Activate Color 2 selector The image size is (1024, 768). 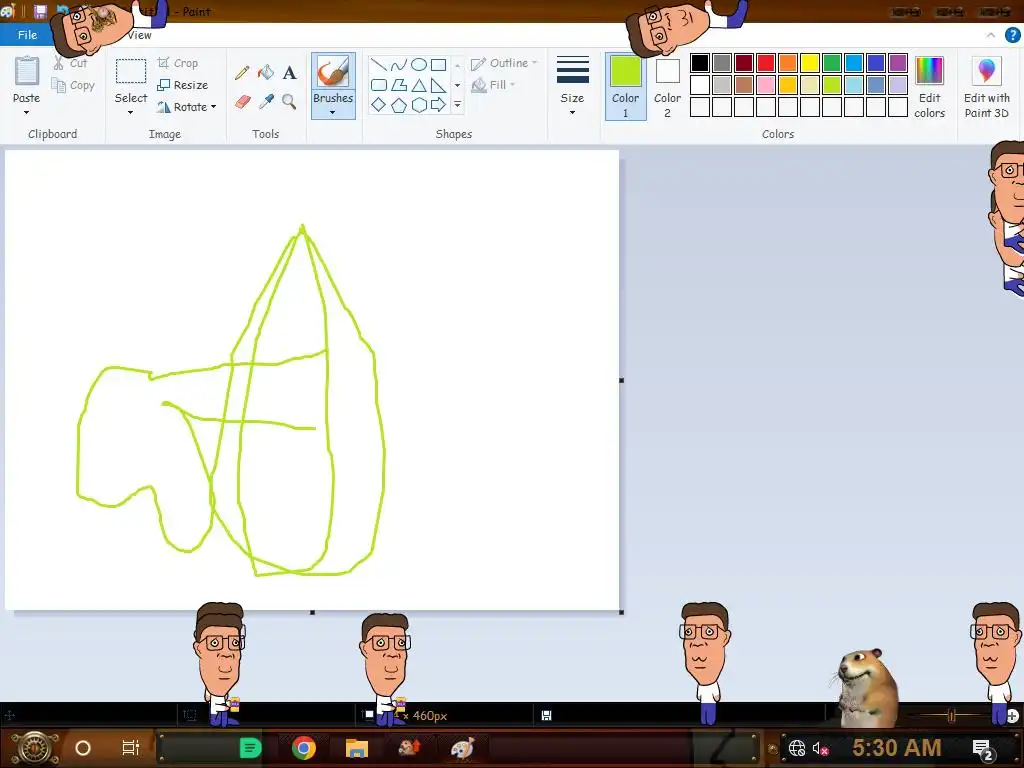[667, 86]
